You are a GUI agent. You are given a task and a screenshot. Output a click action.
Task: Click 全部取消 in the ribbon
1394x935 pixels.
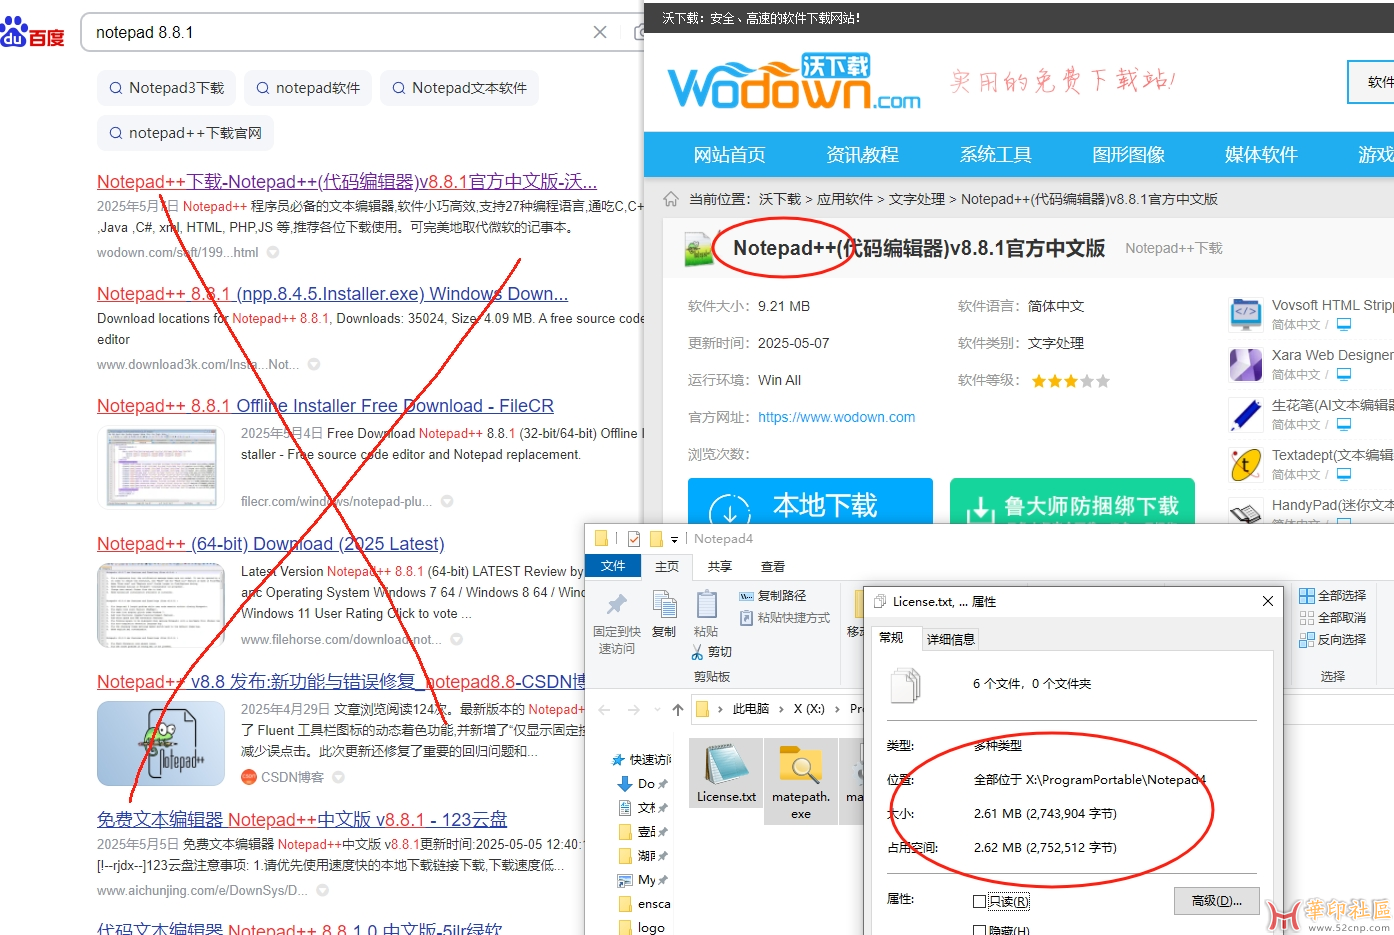pyautogui.click(x=1332, y=618)
